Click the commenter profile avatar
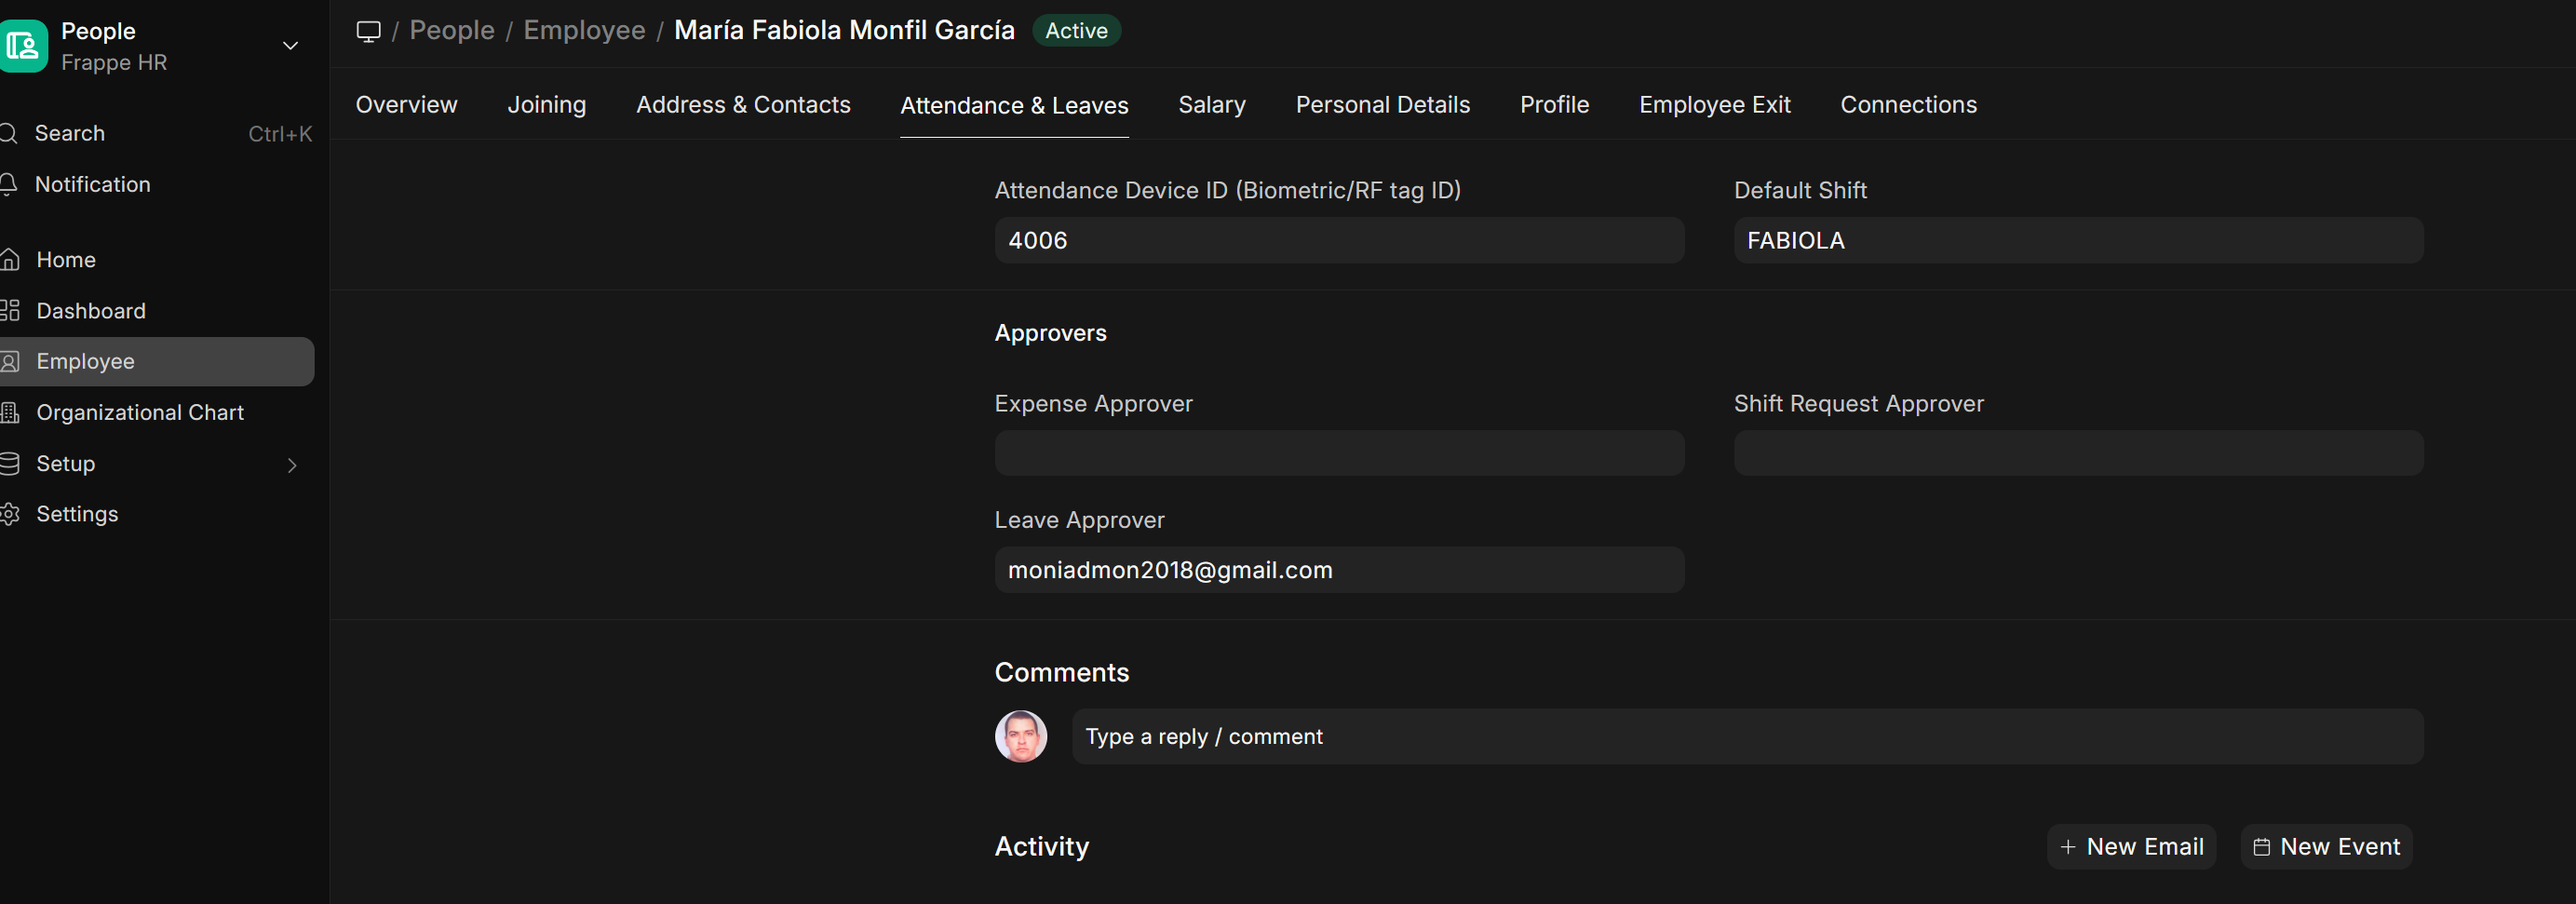2576x904 pixels. 1020,736
